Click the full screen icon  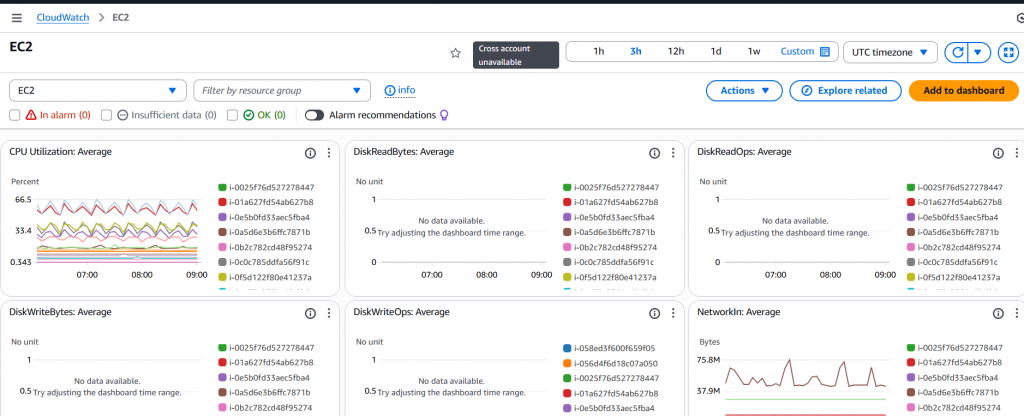pos(1007,52)
